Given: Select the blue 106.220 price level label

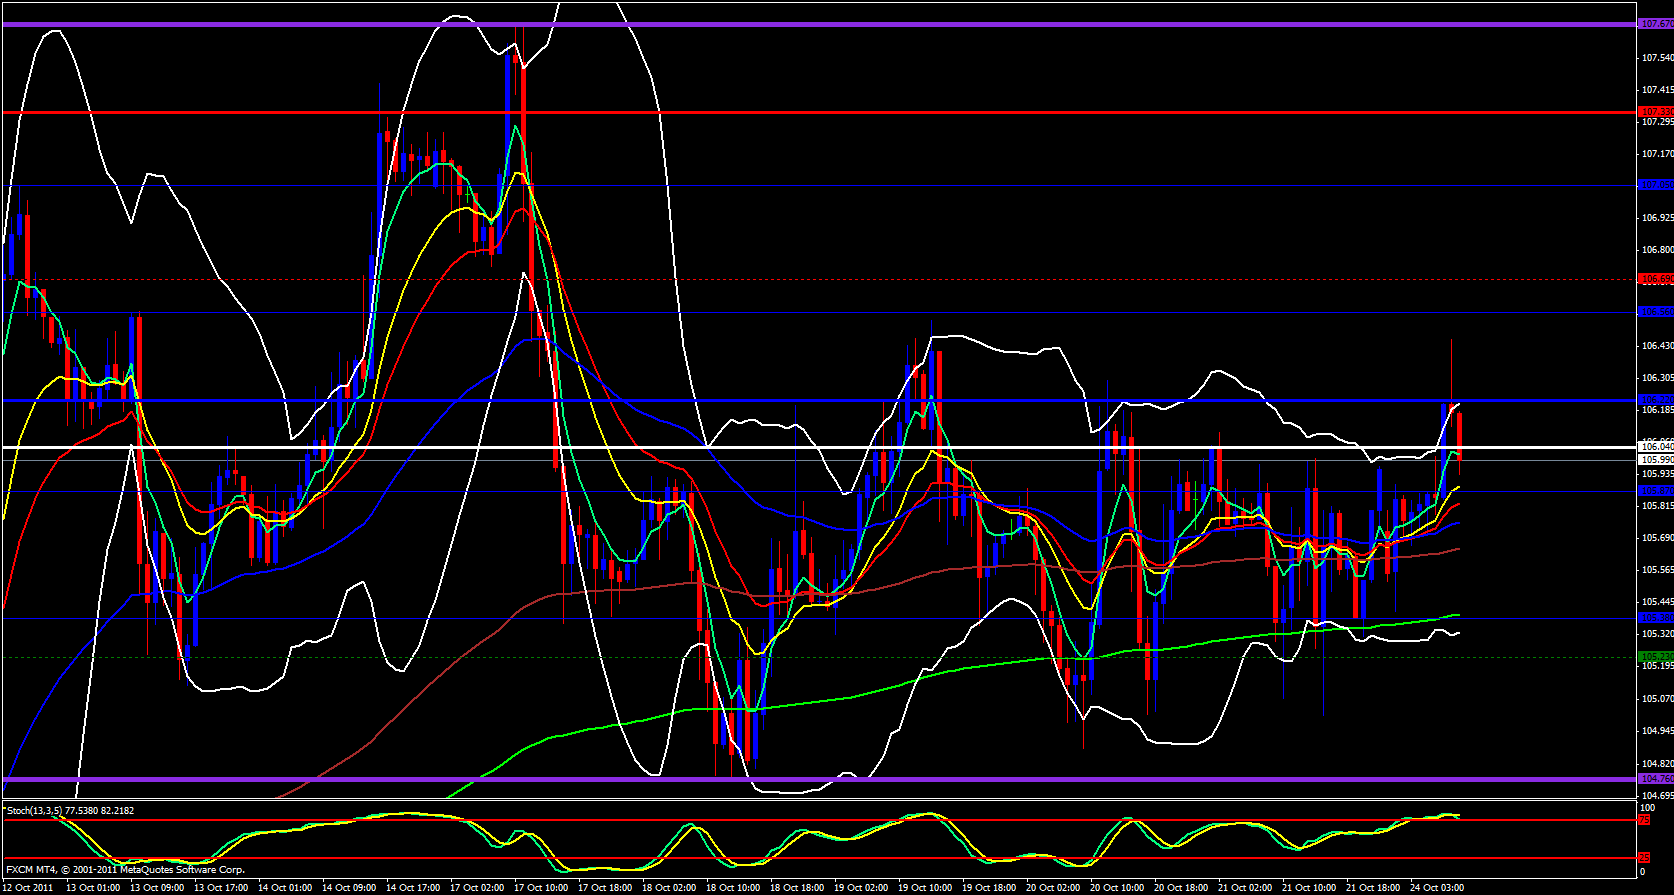Looking at the screenshot, I should click(1656, 400).
